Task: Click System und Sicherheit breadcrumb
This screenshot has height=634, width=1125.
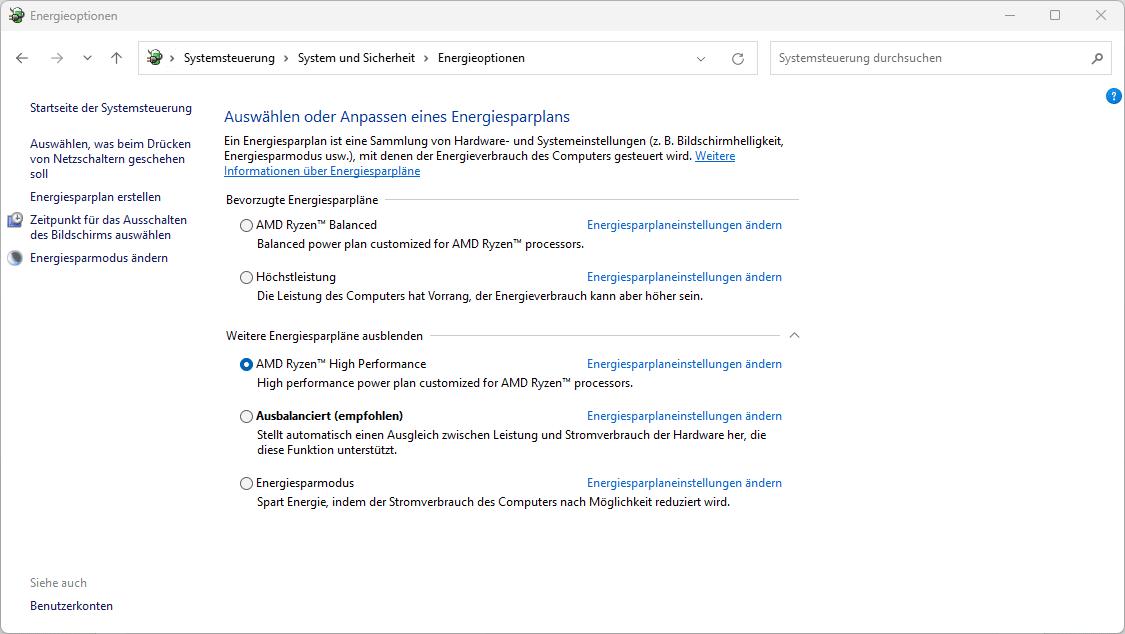Action: click(356, 58)
